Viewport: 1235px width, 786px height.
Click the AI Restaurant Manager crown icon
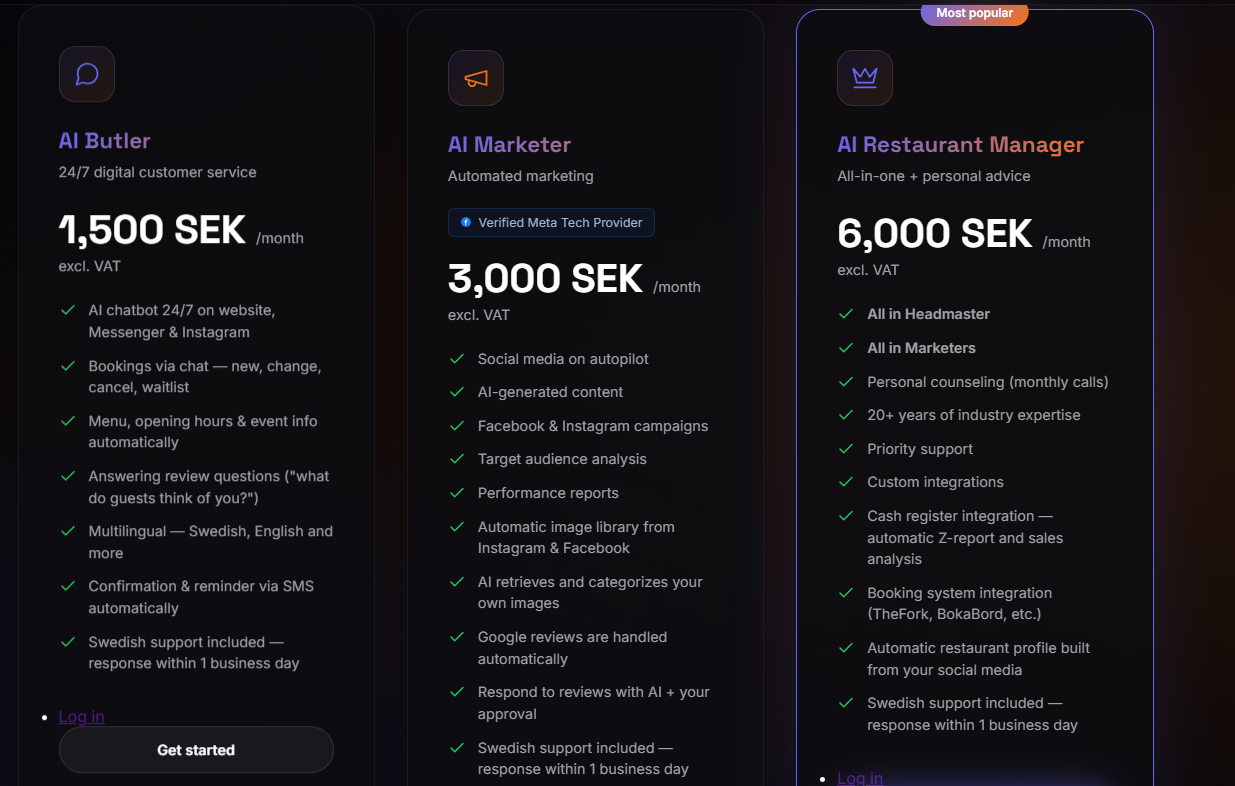click(865, 78)
